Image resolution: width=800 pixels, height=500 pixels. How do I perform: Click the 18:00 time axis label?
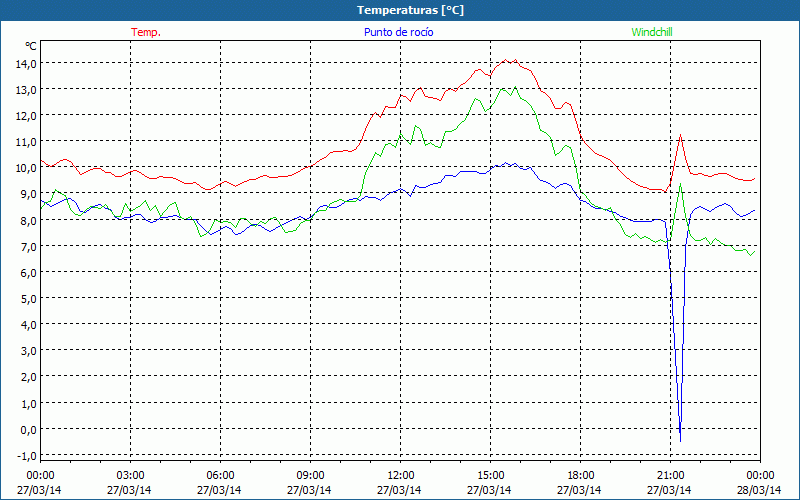tap(580, 476)
